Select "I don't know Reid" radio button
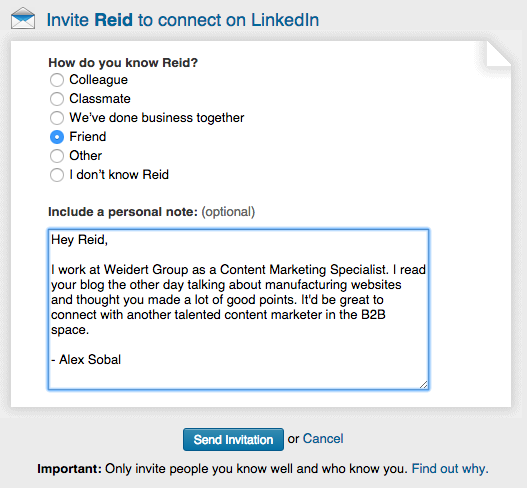This screenshot has height=488, width=527. (57, 175)
